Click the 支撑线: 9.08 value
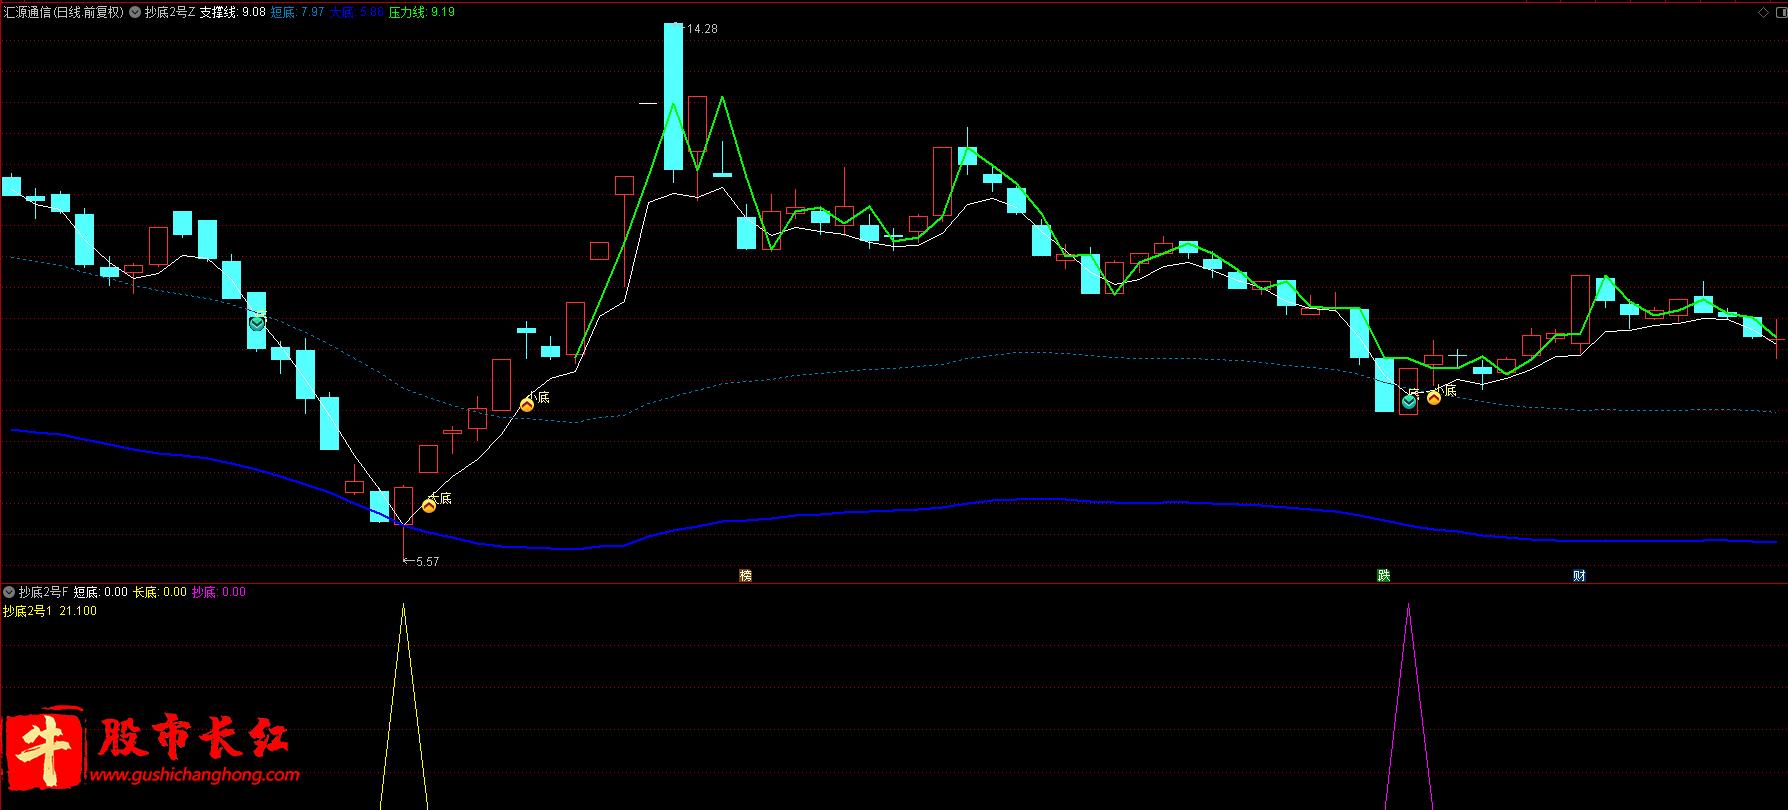Viewport: 1788px width, 810px height. [x=232, y=12]
